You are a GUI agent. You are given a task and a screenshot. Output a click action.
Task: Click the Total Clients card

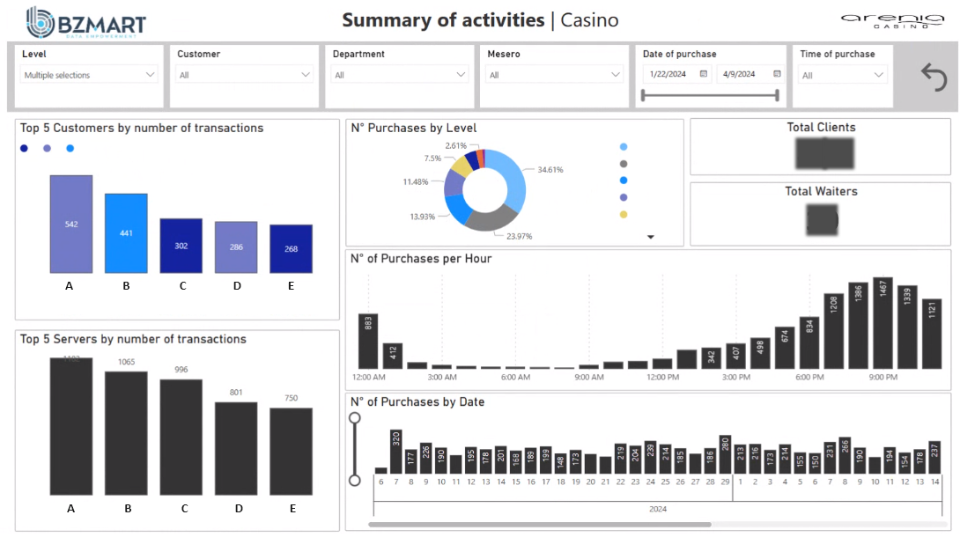click(x=820, y=146)
